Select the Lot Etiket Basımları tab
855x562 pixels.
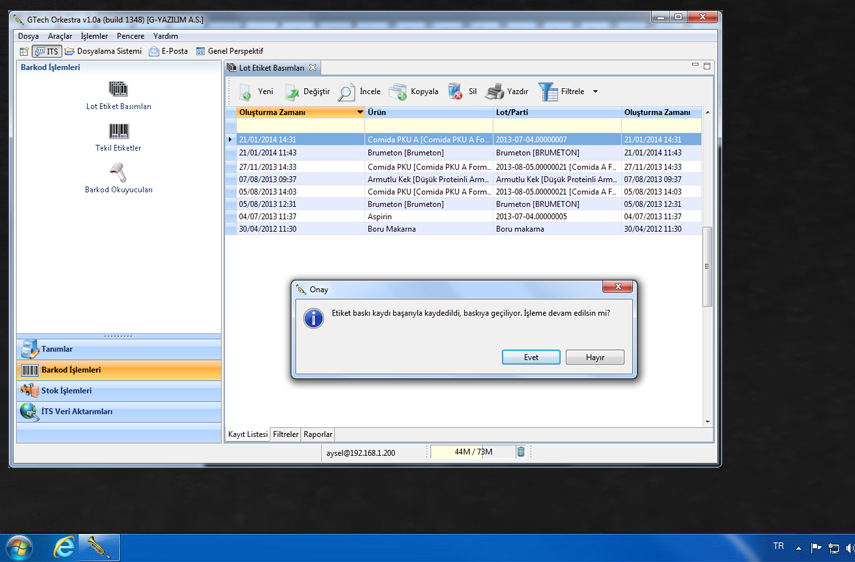point(272,68)
